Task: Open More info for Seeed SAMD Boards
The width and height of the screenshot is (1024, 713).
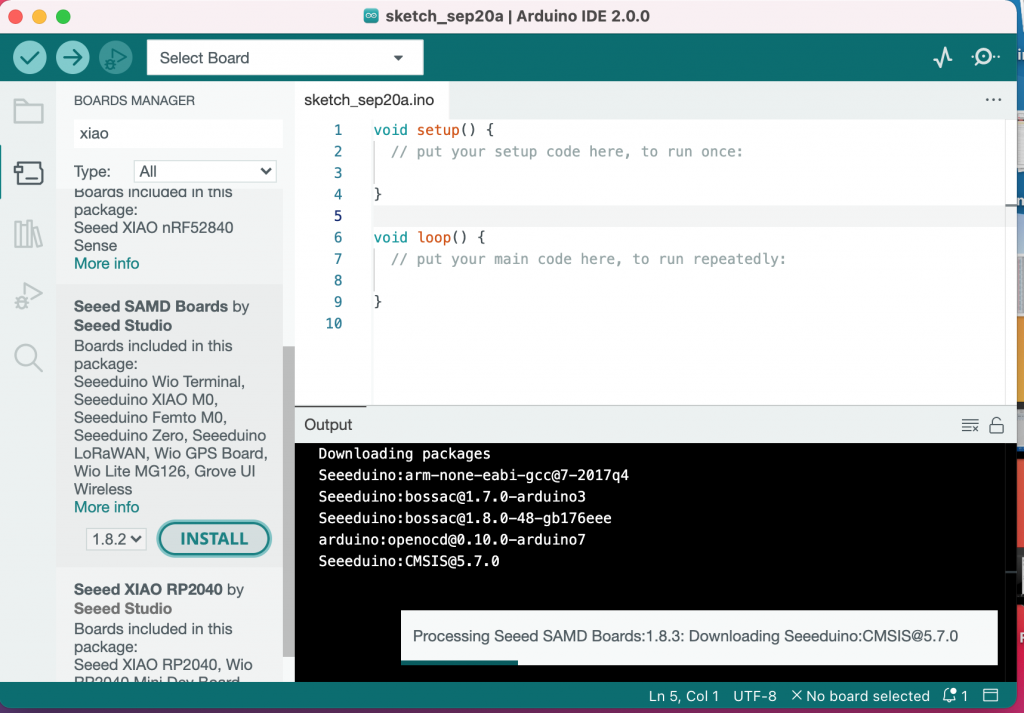Action: click(x=106, y=507)
